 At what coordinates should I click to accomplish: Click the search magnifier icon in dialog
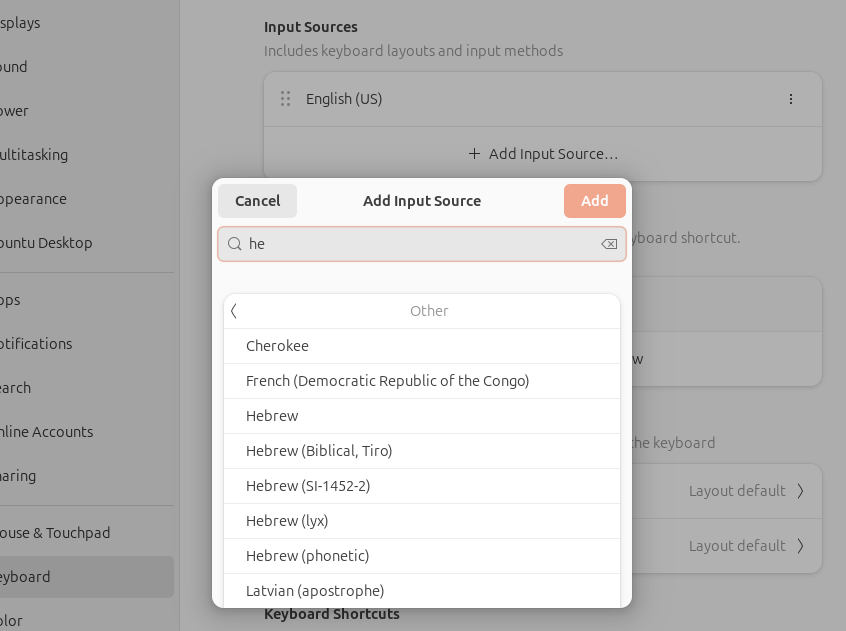click(x=234, y=244)
